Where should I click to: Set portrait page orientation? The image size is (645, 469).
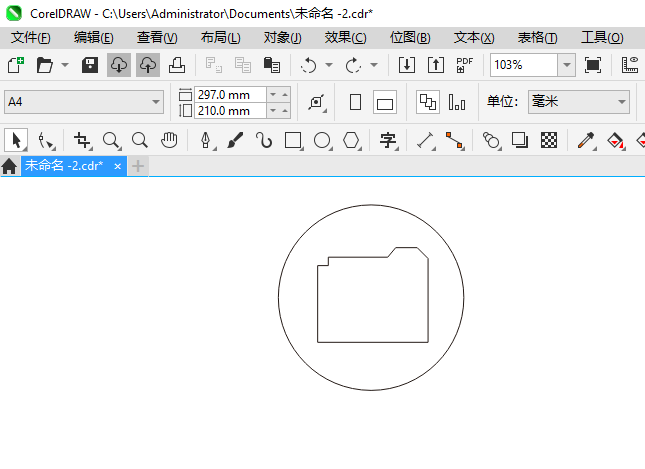point(355,102)
